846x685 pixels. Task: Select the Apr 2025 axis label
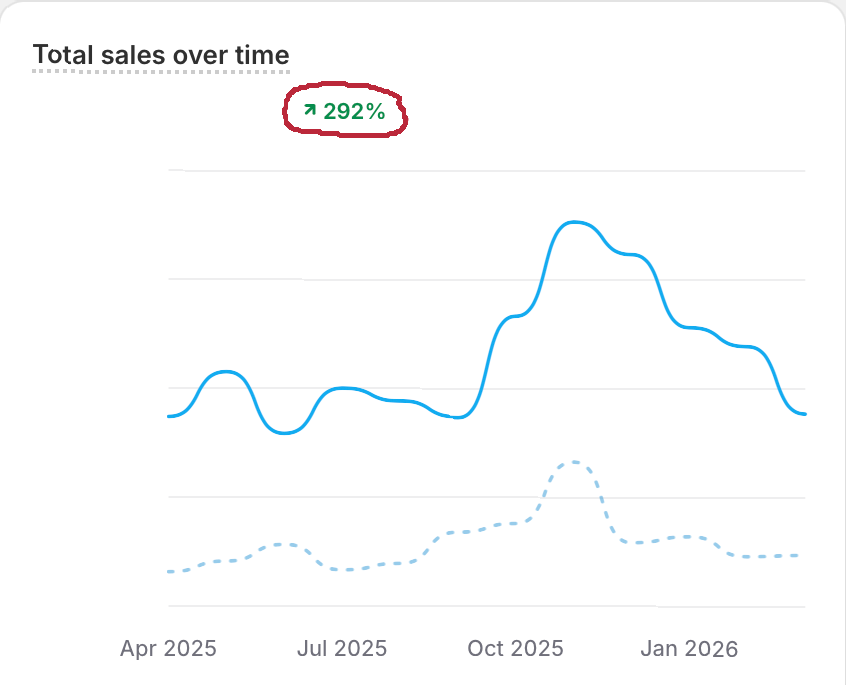pos(168,648)
